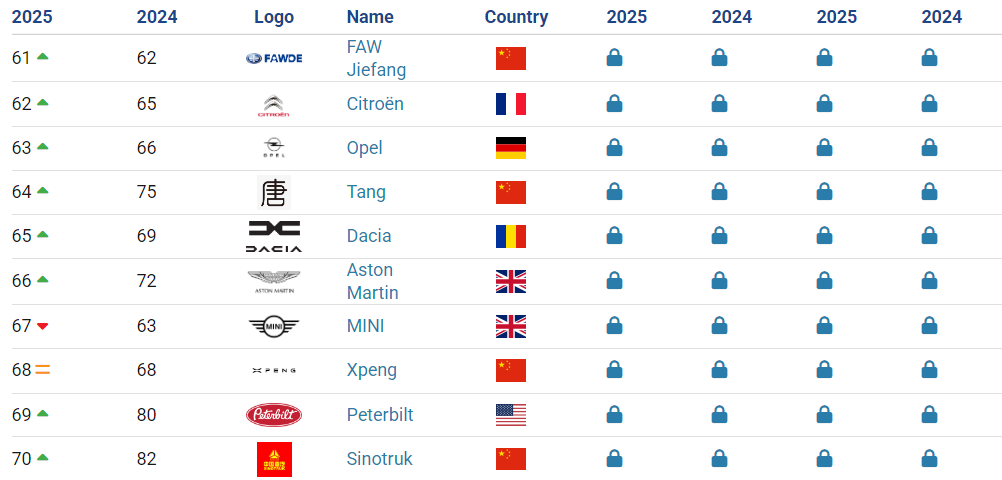Click the MINI winged logo
1002x480 pixels.
tap(274, 326)
